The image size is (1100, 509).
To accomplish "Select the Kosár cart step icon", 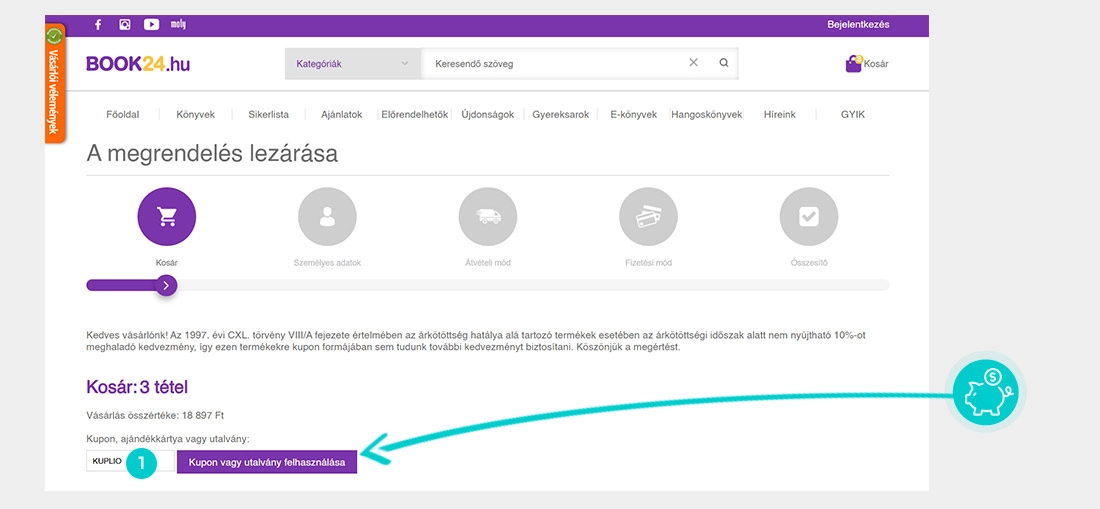I will click(166, 217).
